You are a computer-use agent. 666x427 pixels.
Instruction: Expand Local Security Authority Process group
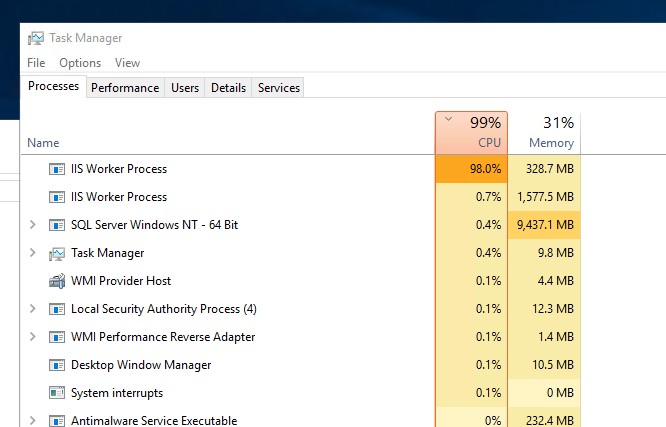33,309
